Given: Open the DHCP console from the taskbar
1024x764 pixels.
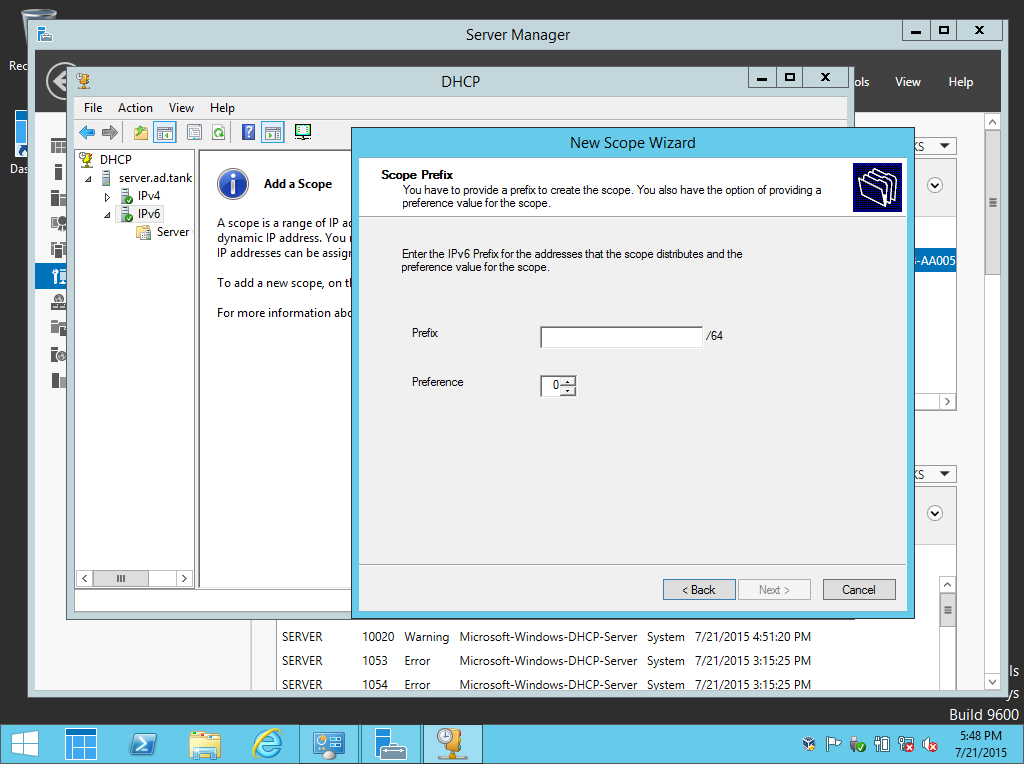Looking at the screenshot, I should (452, 744).
